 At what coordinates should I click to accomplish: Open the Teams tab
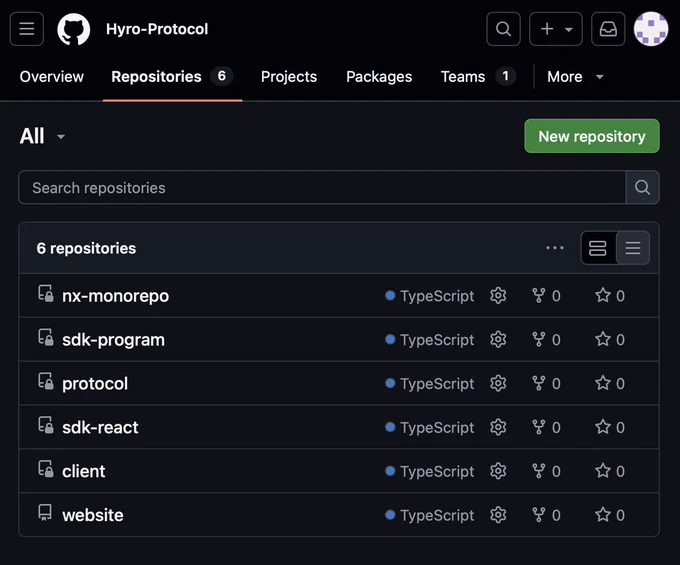[478, 77]
